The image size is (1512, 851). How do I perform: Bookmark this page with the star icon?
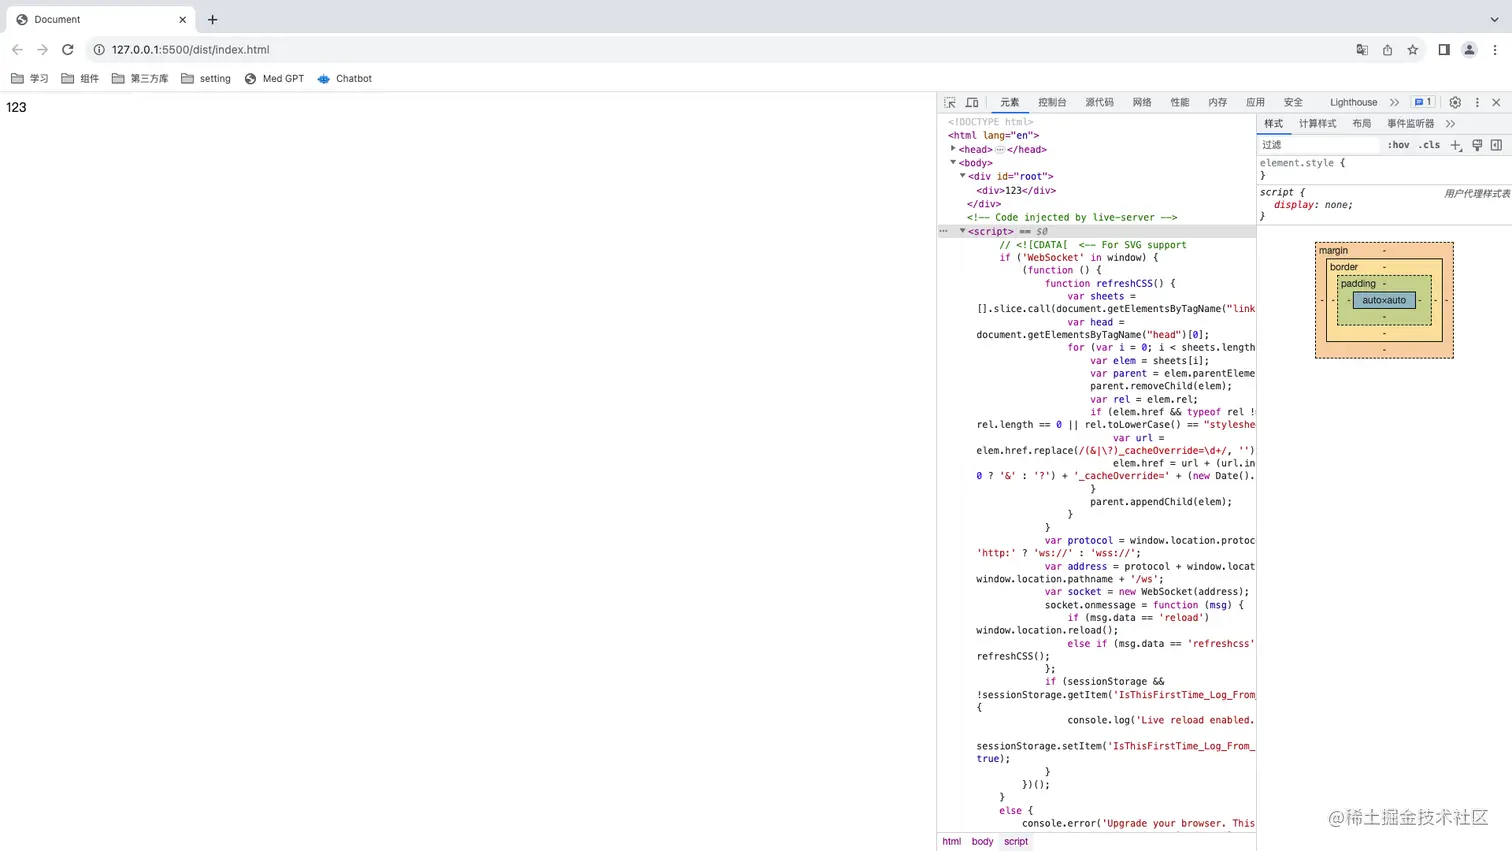point(1413,50)
